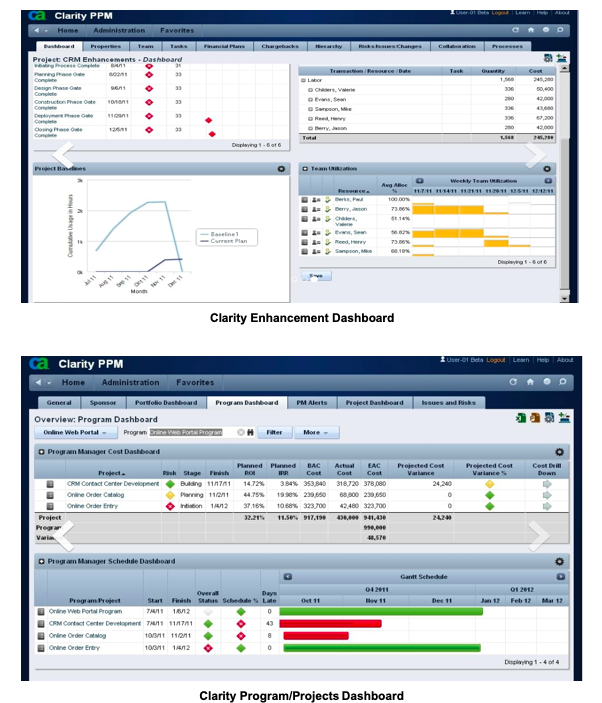This screenshot has width=602, height=703.
Task: Click row icon beside Online Order Entry in schedule table
Action: click(41, 648)
